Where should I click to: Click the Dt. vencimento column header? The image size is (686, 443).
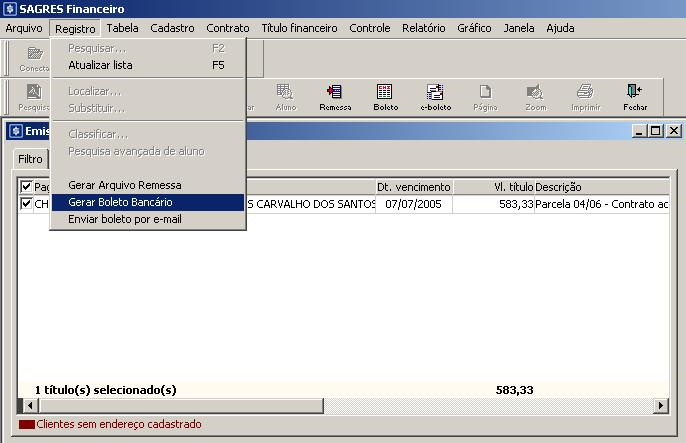coord(413,187)
